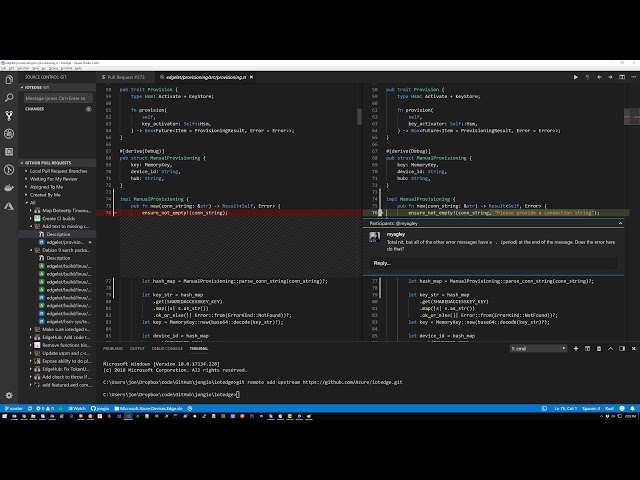Open the Extensions view in activity bar
640x480 pixels.
[x=9, y=151]
